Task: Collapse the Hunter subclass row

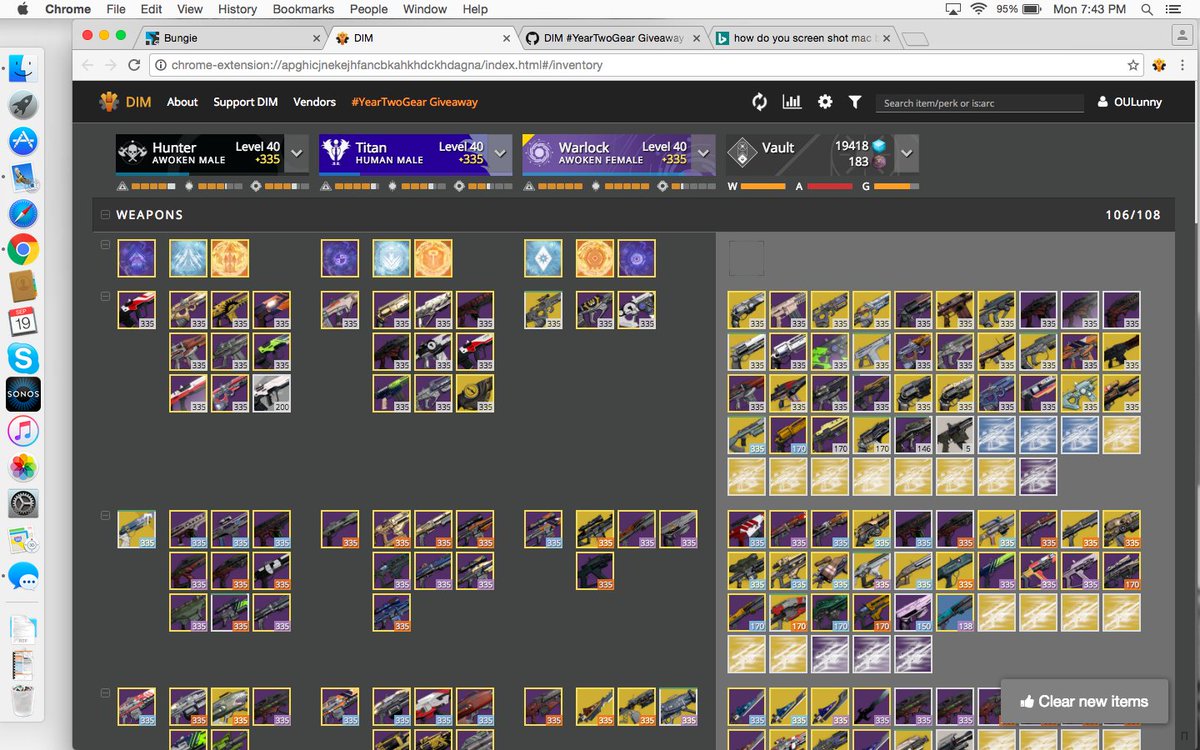Action: coord(105,244)
